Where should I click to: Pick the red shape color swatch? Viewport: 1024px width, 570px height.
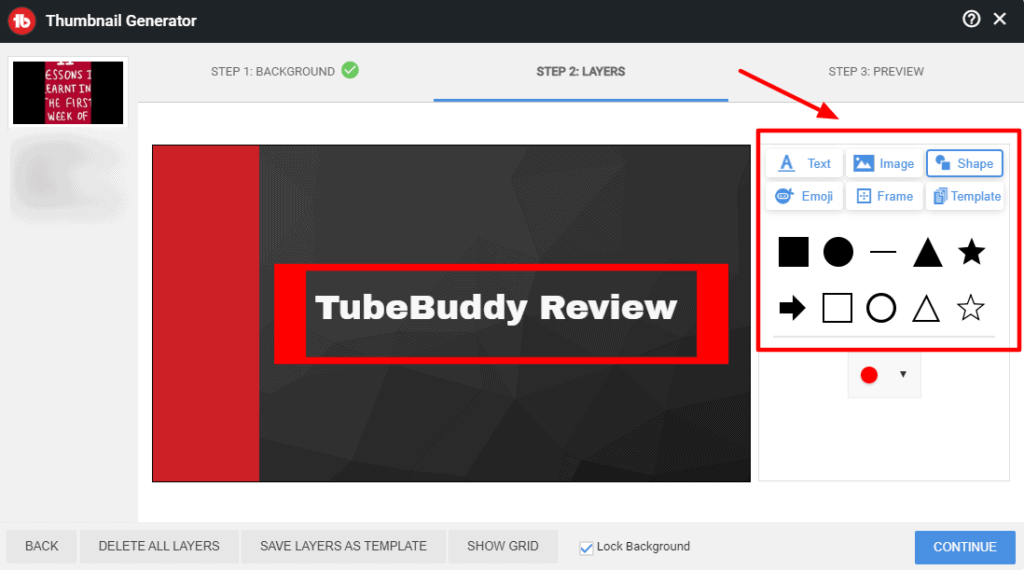coord(869,375)
